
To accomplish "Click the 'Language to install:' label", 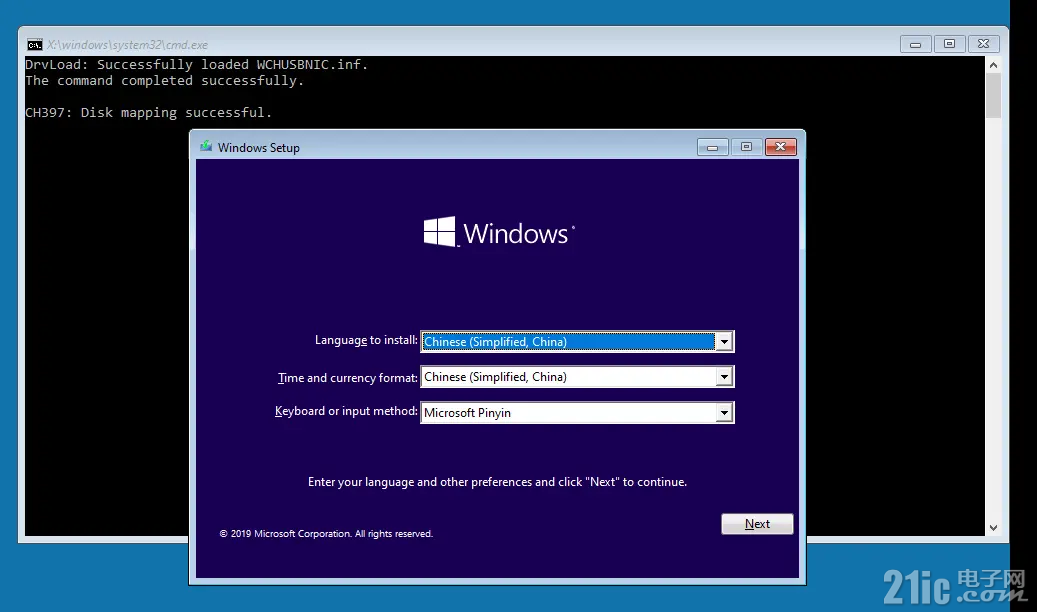I will coord(366,340).
